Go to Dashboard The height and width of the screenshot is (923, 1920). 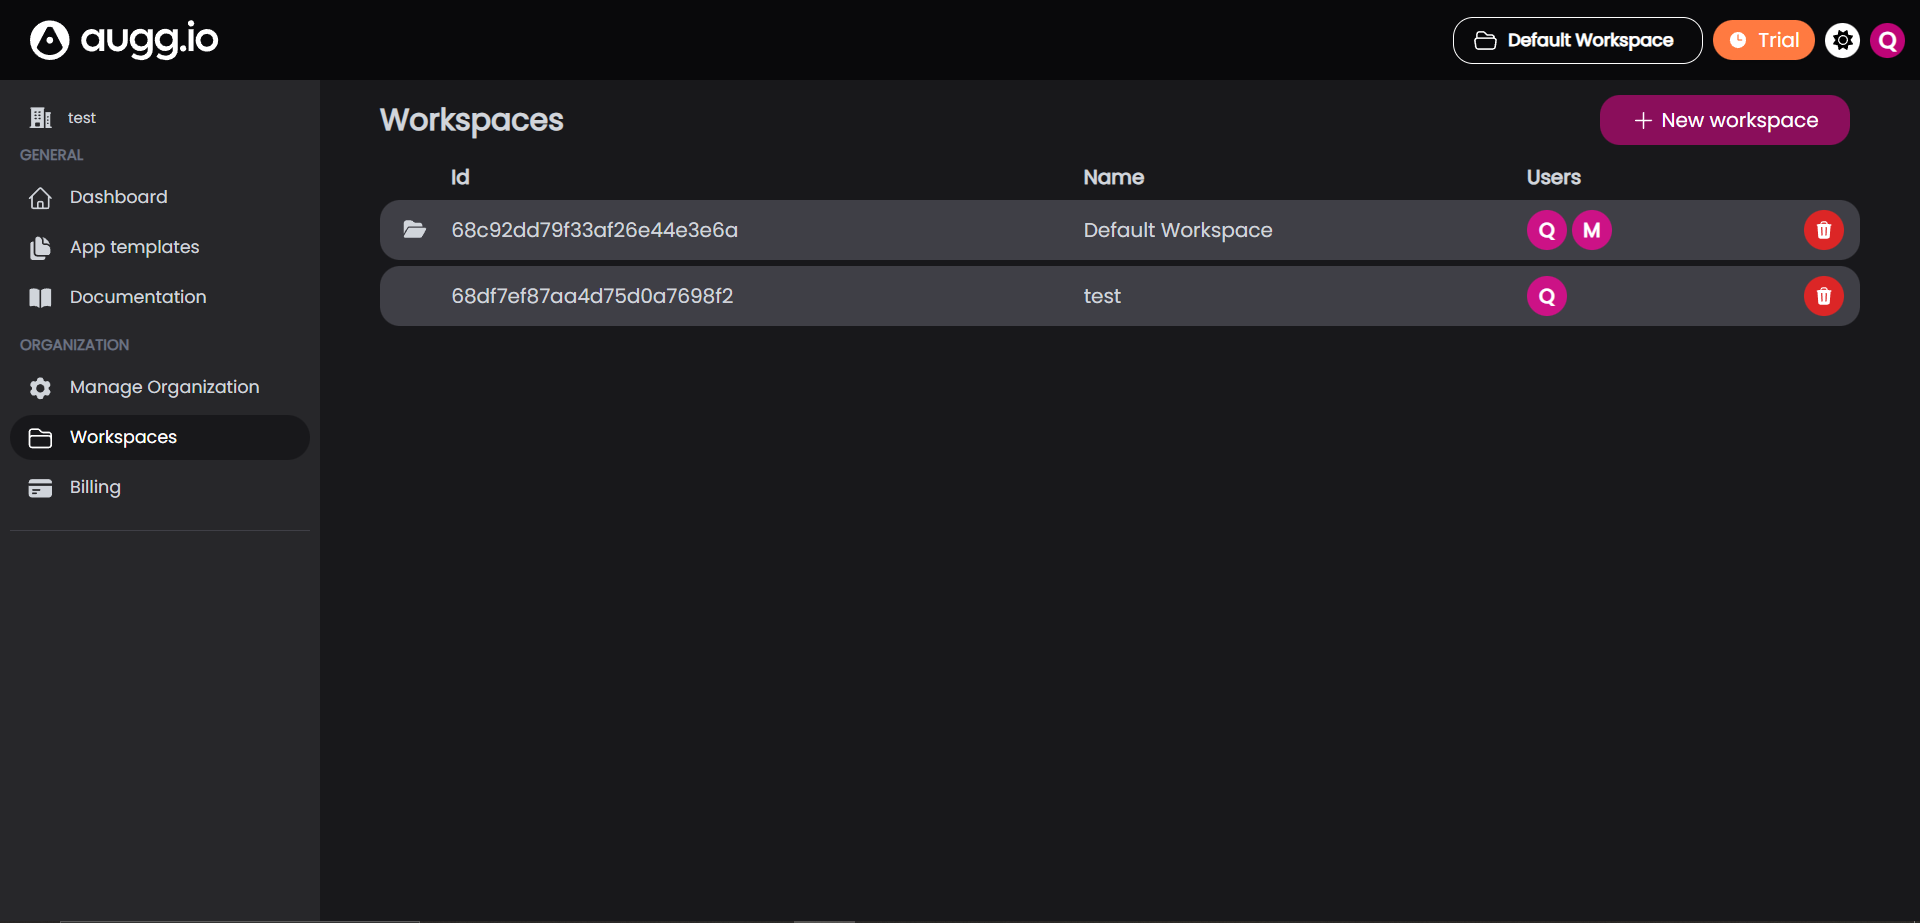[118, 197]
